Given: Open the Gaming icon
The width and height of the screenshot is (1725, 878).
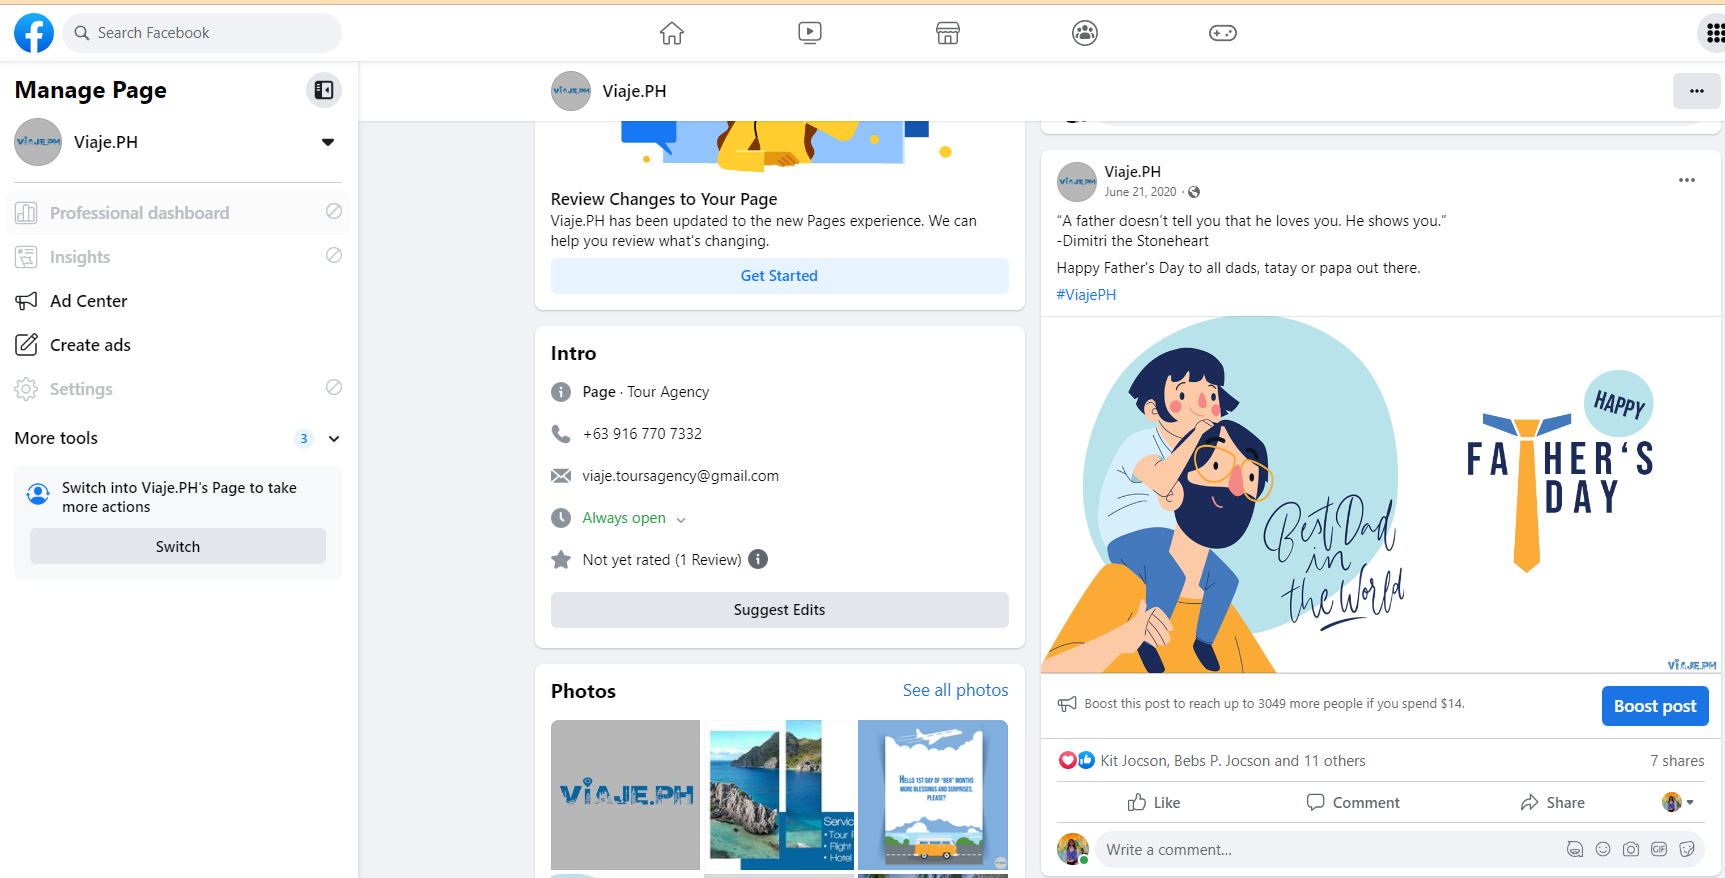Looking at the screenshot, I should (1223, 33).
